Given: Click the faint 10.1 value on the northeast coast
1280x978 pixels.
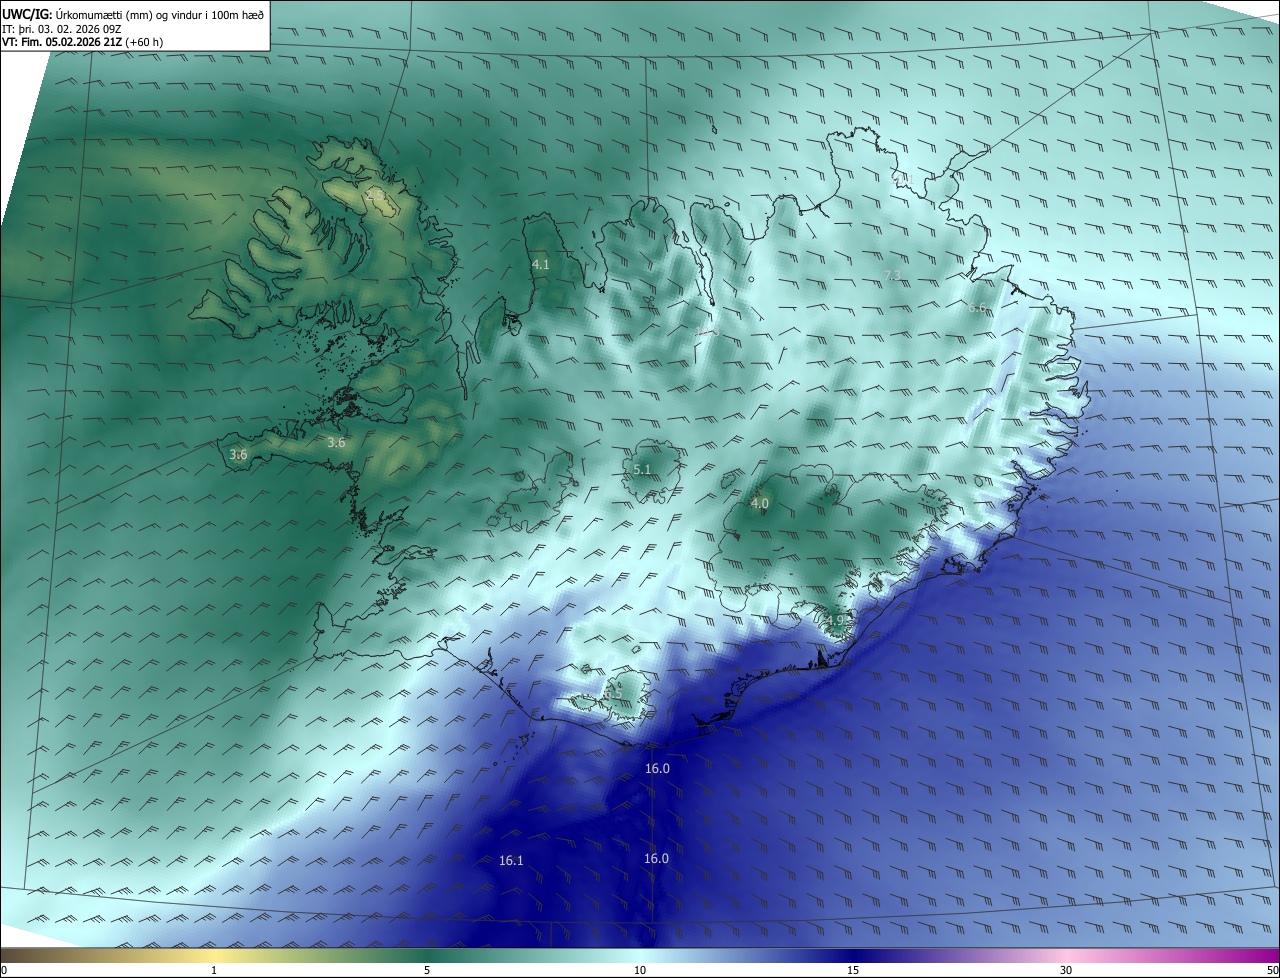Looking at the screenshot, I should coord(903,180).
